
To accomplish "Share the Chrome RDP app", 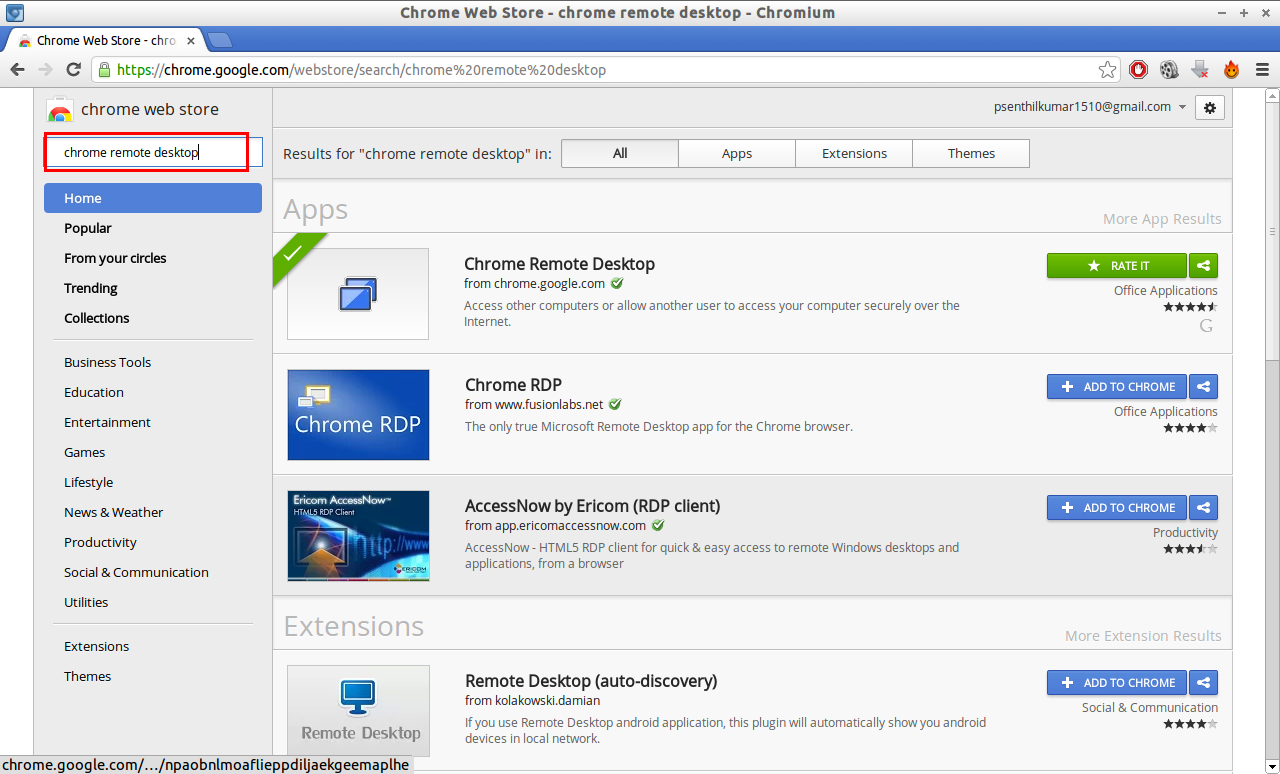I will [1204, 387].
